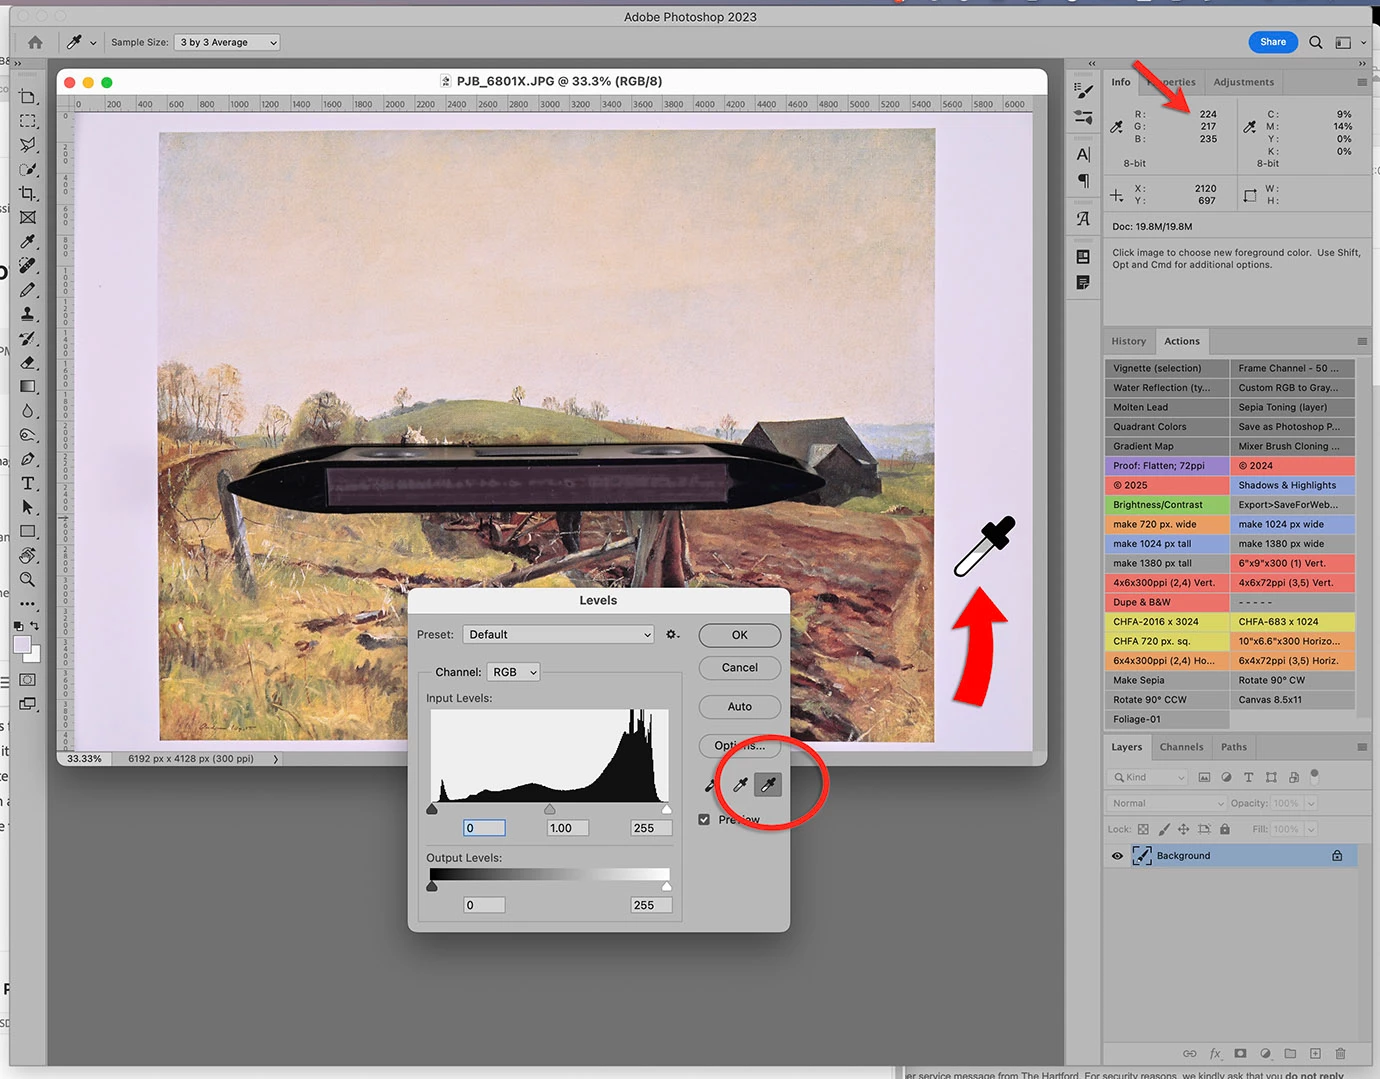
Task: Click the Home icon in options bar
Action: pyautogui.click(x=35, y=42)
